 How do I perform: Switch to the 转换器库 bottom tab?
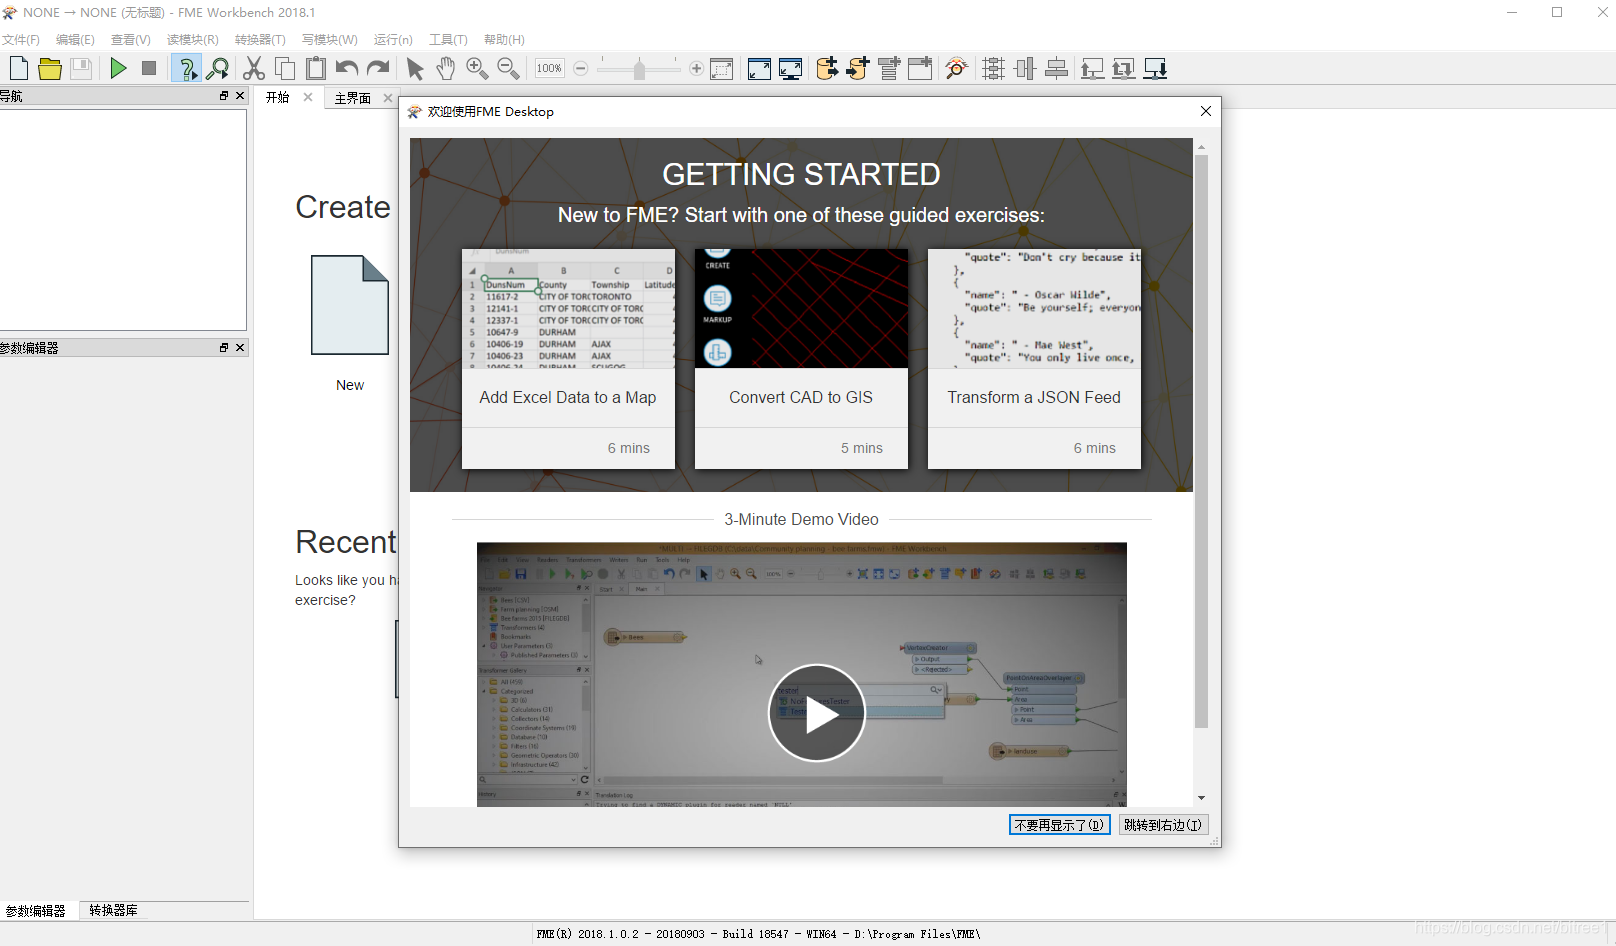coord(113,910)
